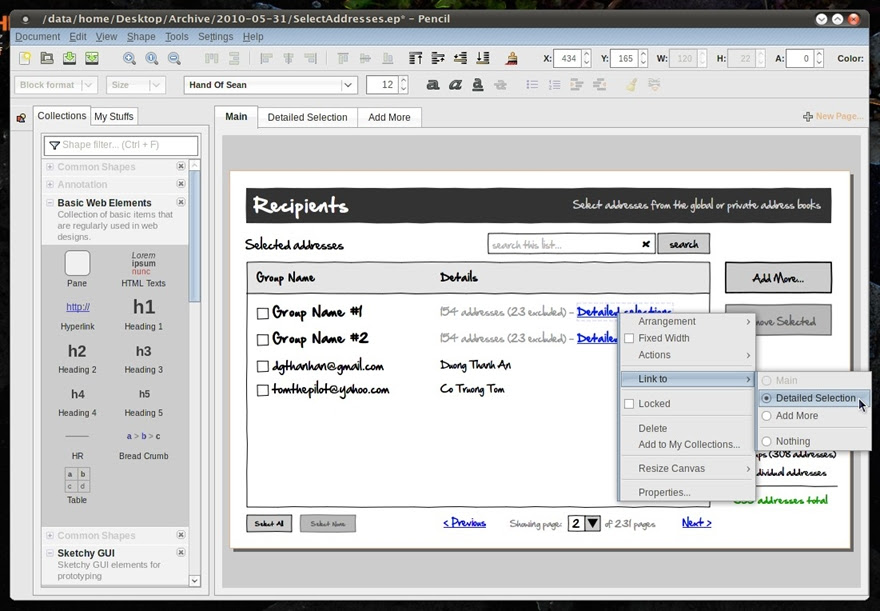Click the bullet list icon

534,84
